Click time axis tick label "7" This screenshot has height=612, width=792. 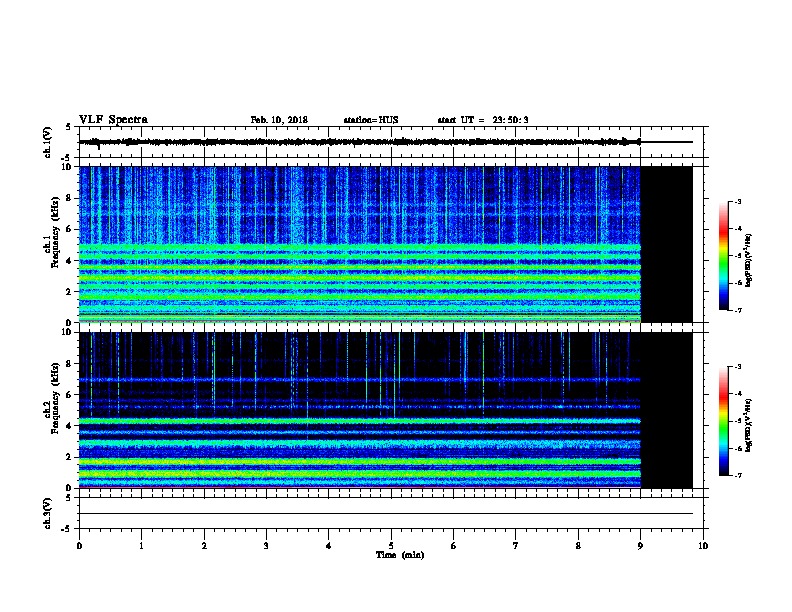516,545
